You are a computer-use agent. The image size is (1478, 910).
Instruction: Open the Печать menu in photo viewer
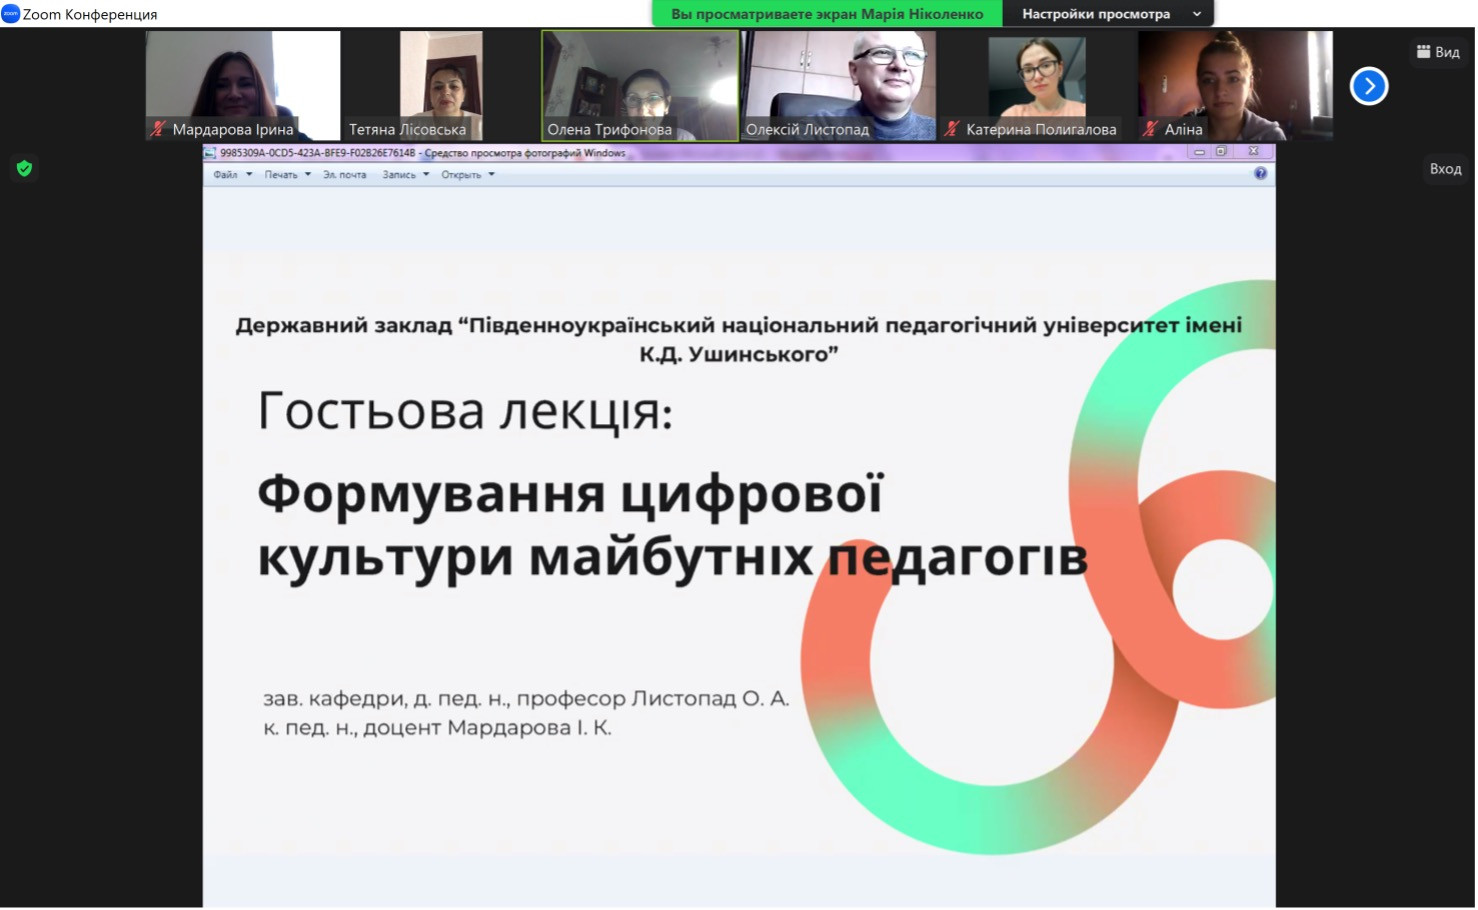click(x=288, y=175)
